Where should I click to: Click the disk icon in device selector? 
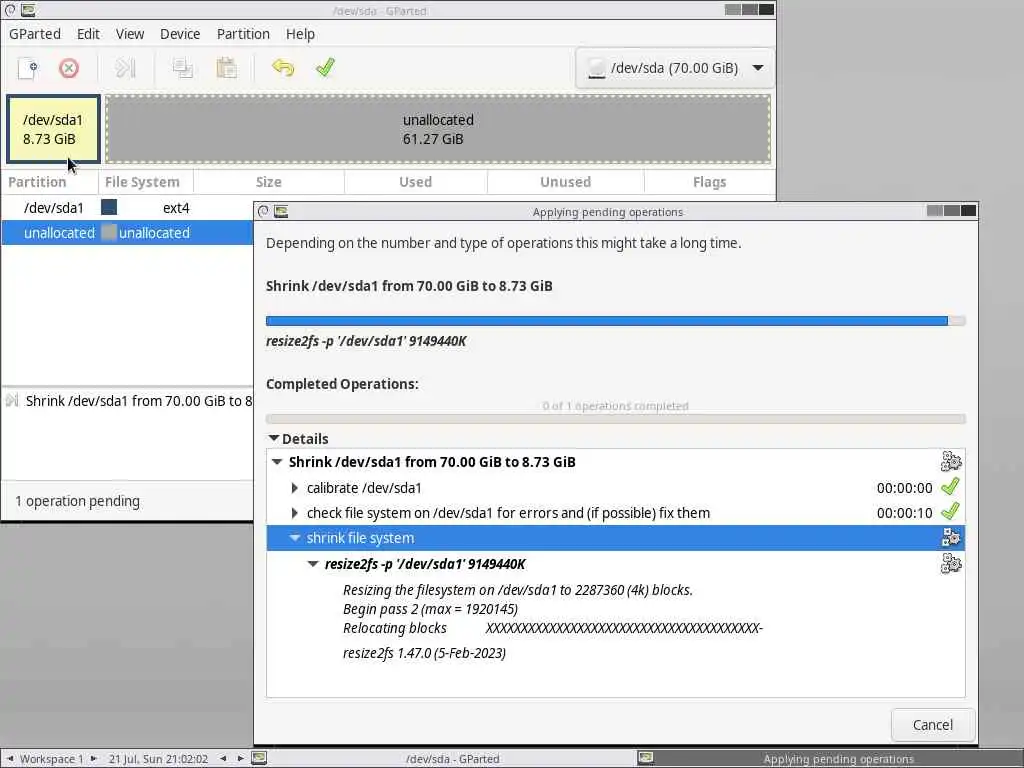[596, 68]
